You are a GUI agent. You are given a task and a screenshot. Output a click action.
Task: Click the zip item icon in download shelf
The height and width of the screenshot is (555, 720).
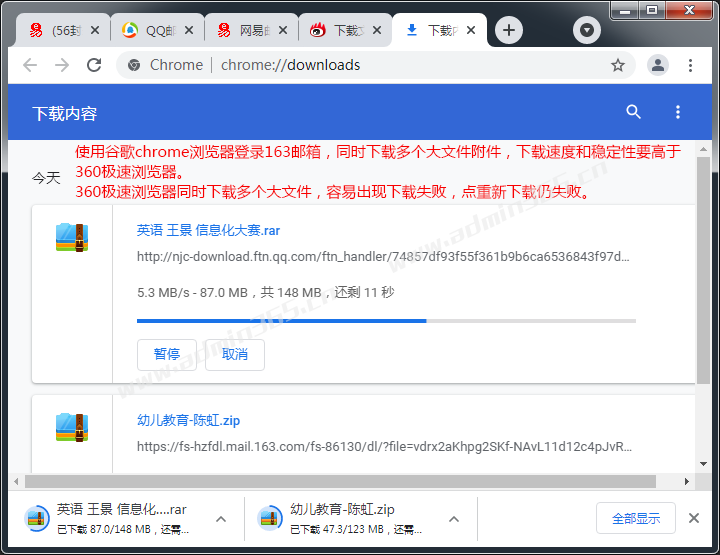(270, 518)
